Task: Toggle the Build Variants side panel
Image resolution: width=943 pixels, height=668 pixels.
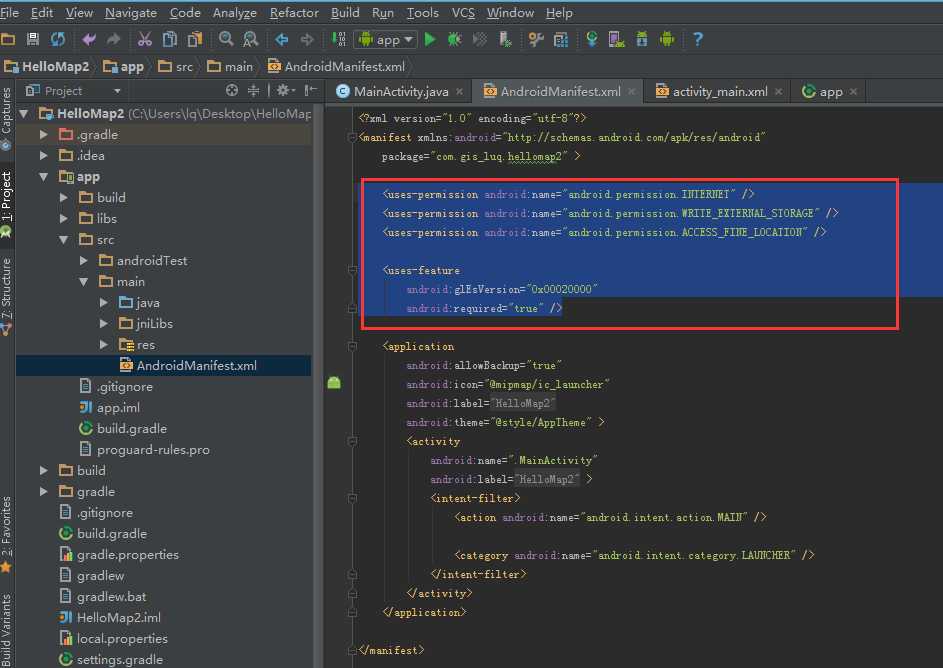Action: pos(7,628)
